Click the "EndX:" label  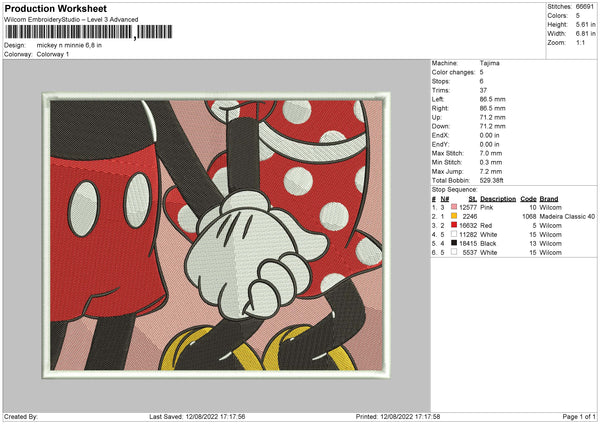(x=440, y=135)
